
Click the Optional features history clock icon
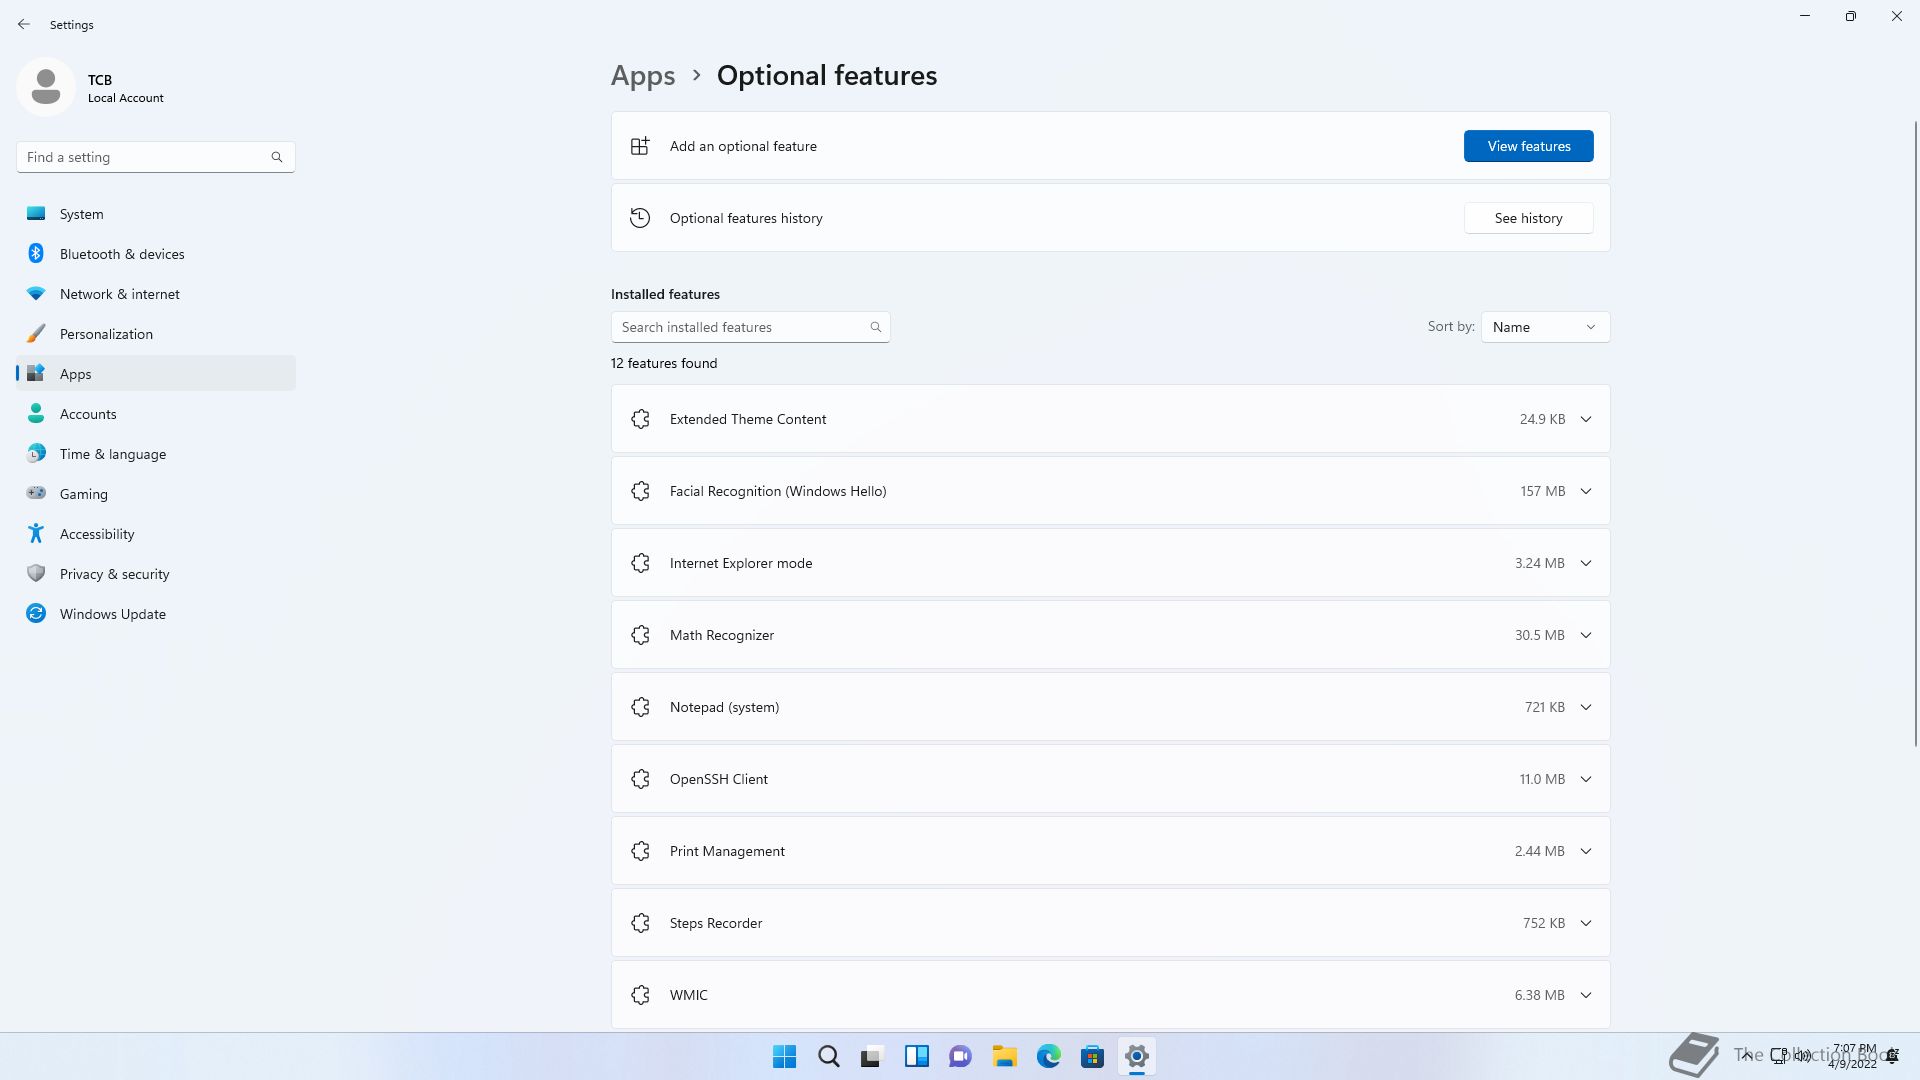[x=640, y=218]
